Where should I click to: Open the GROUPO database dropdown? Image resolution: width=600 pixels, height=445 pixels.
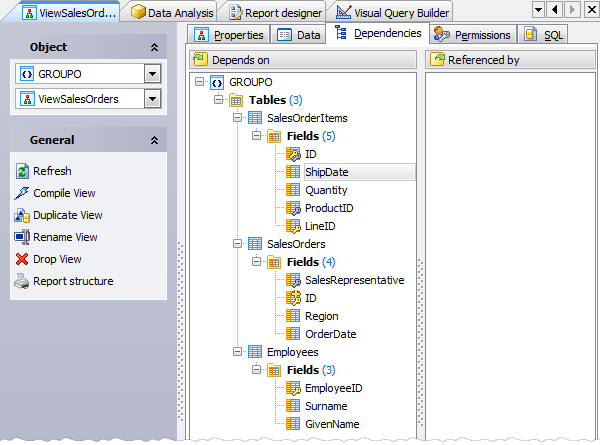[x=152, y=74]
